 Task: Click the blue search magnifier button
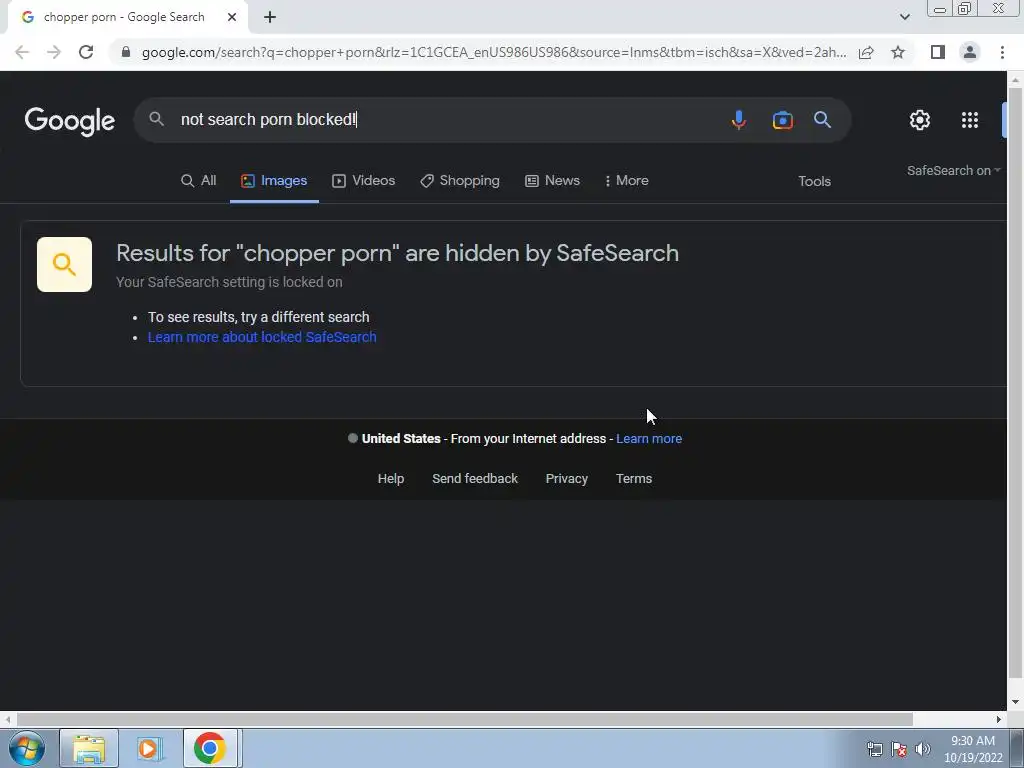pos(822,120)
